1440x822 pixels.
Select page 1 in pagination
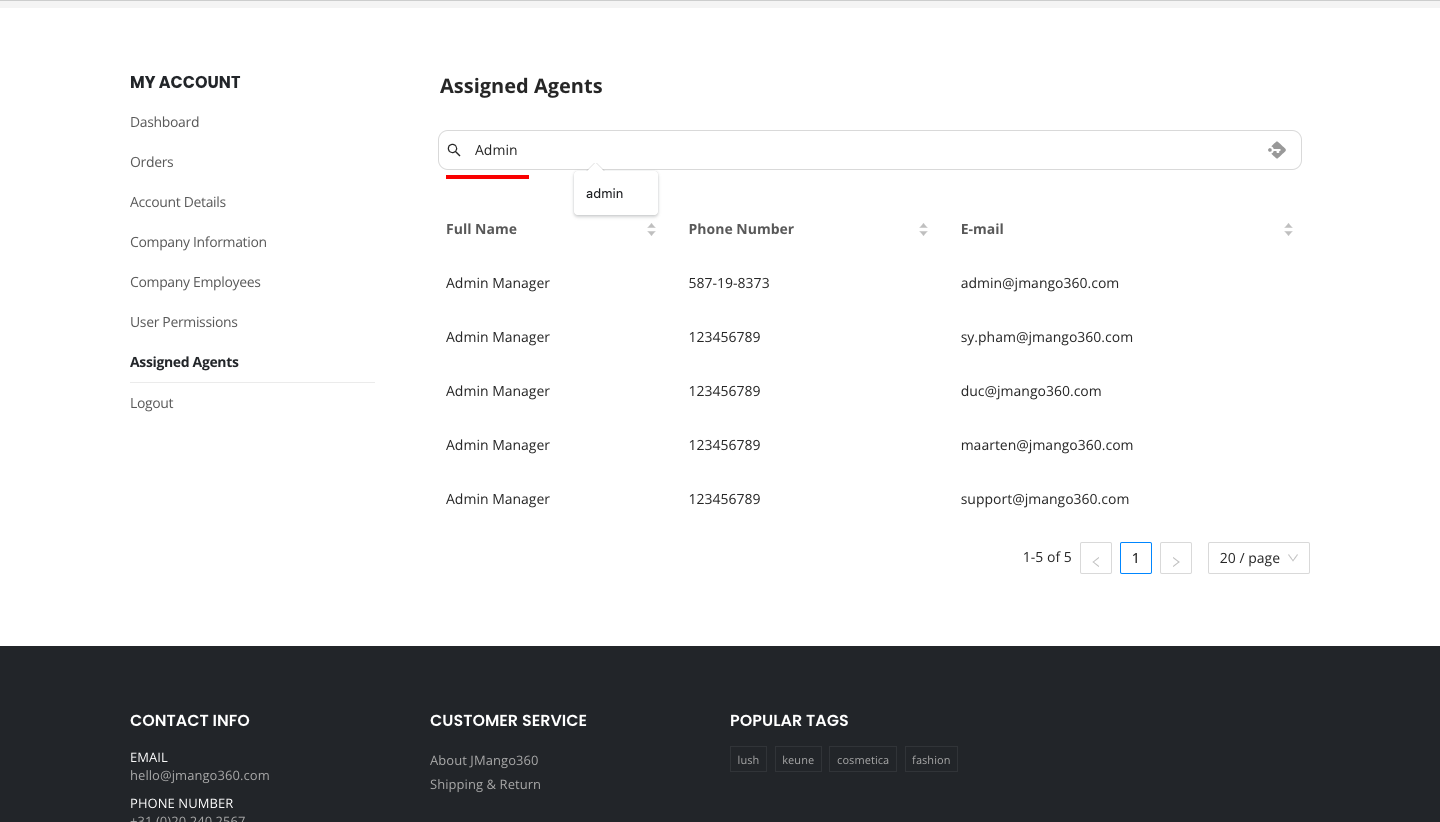coord(1136,558)
